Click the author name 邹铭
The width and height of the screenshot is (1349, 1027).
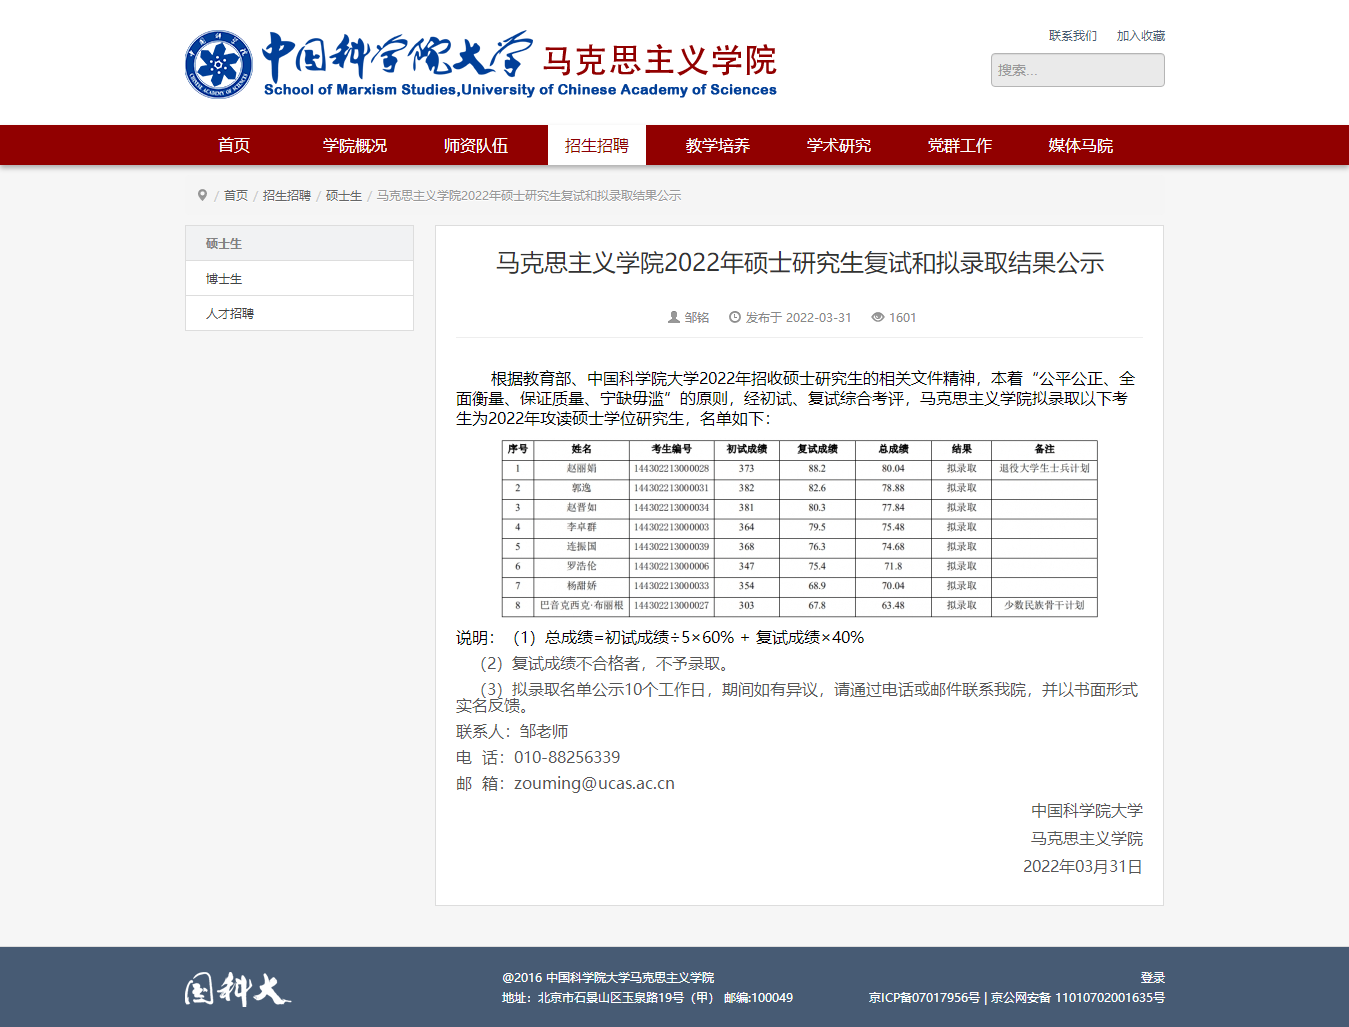[x=697, y=317]
